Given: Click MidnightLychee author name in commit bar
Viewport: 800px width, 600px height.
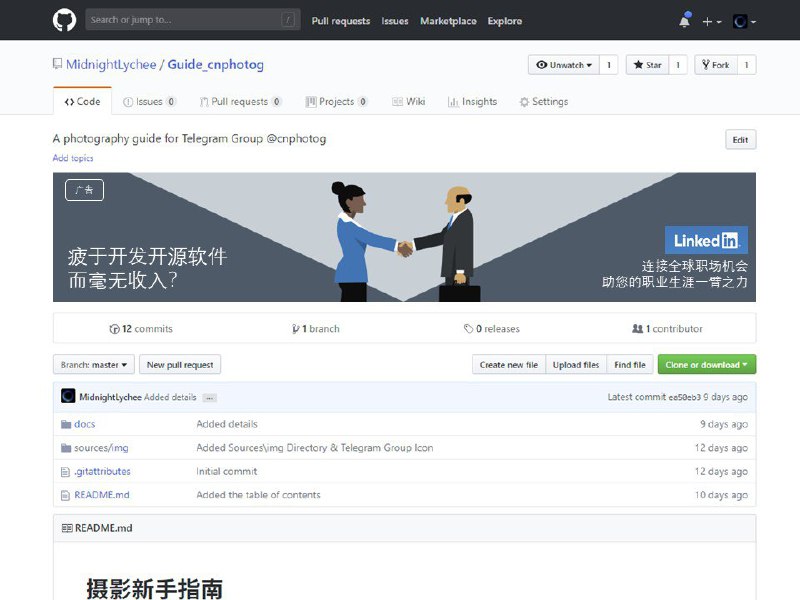Looking at the screenshot, I should pyautogui.click(x=110, y=397).
